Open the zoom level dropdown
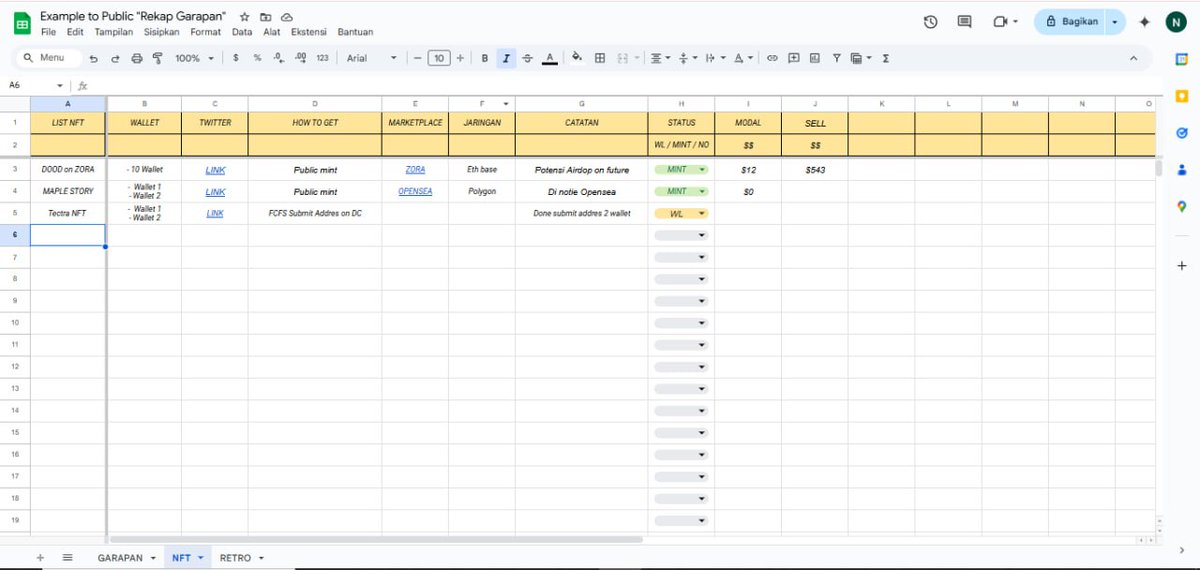1200x570 pixels. (194, 59)
